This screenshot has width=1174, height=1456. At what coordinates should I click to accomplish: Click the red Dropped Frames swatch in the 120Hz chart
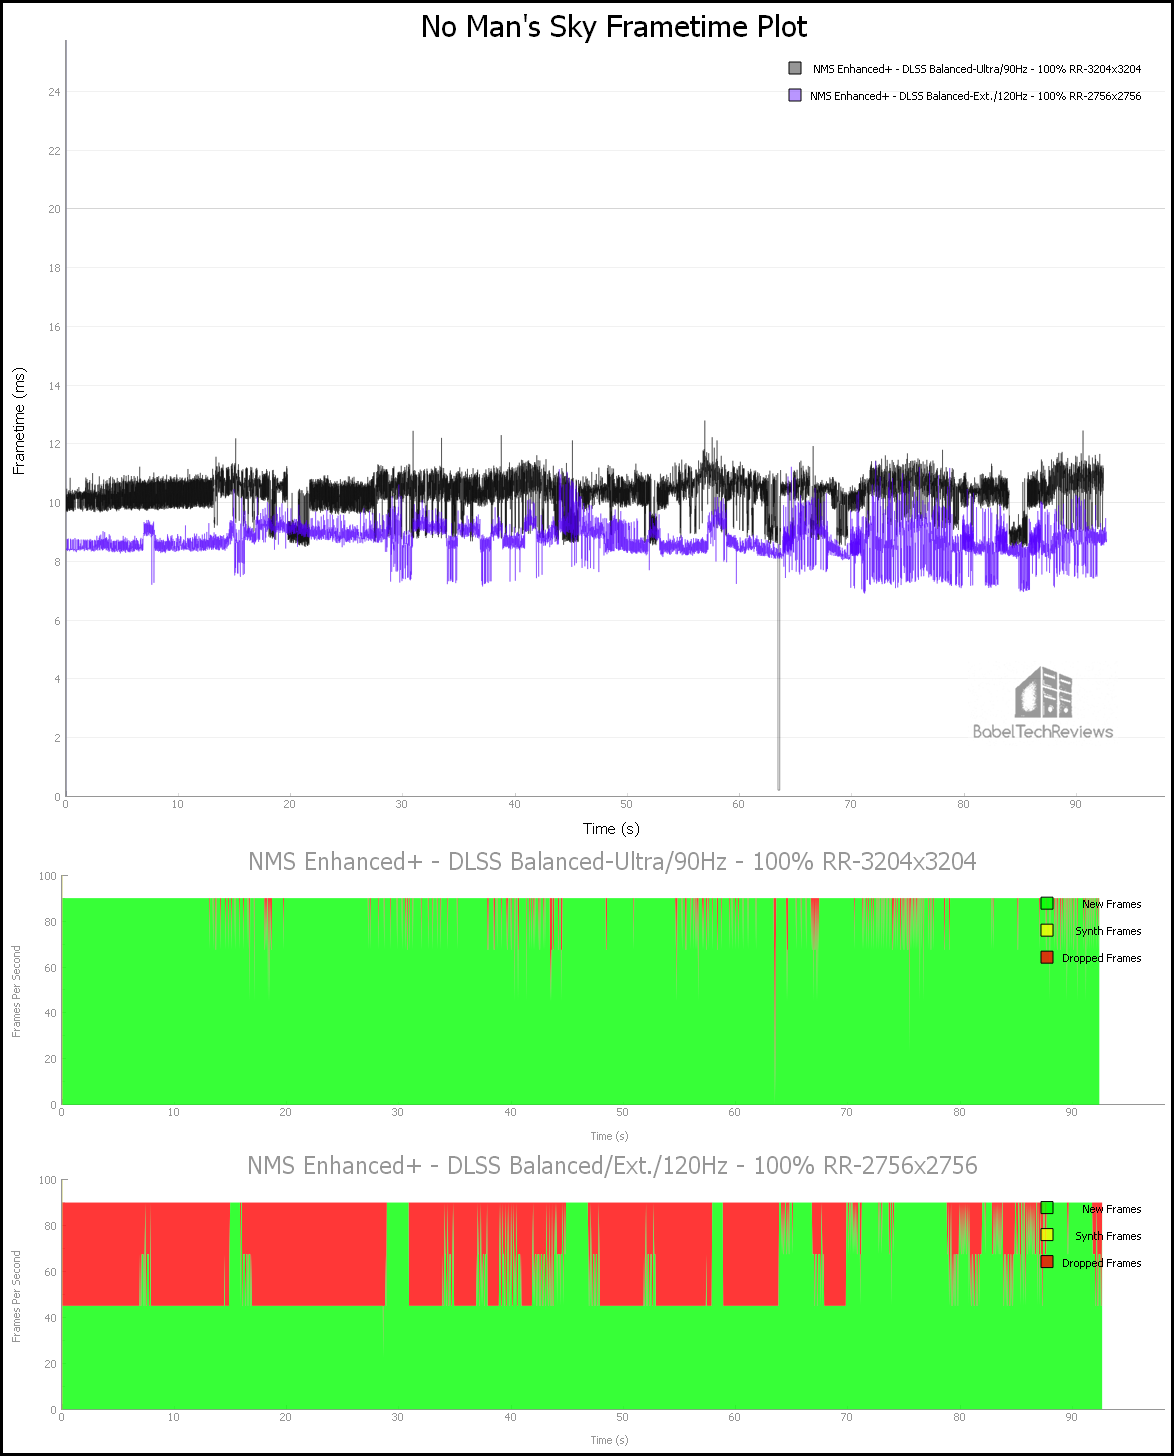1047,1263
